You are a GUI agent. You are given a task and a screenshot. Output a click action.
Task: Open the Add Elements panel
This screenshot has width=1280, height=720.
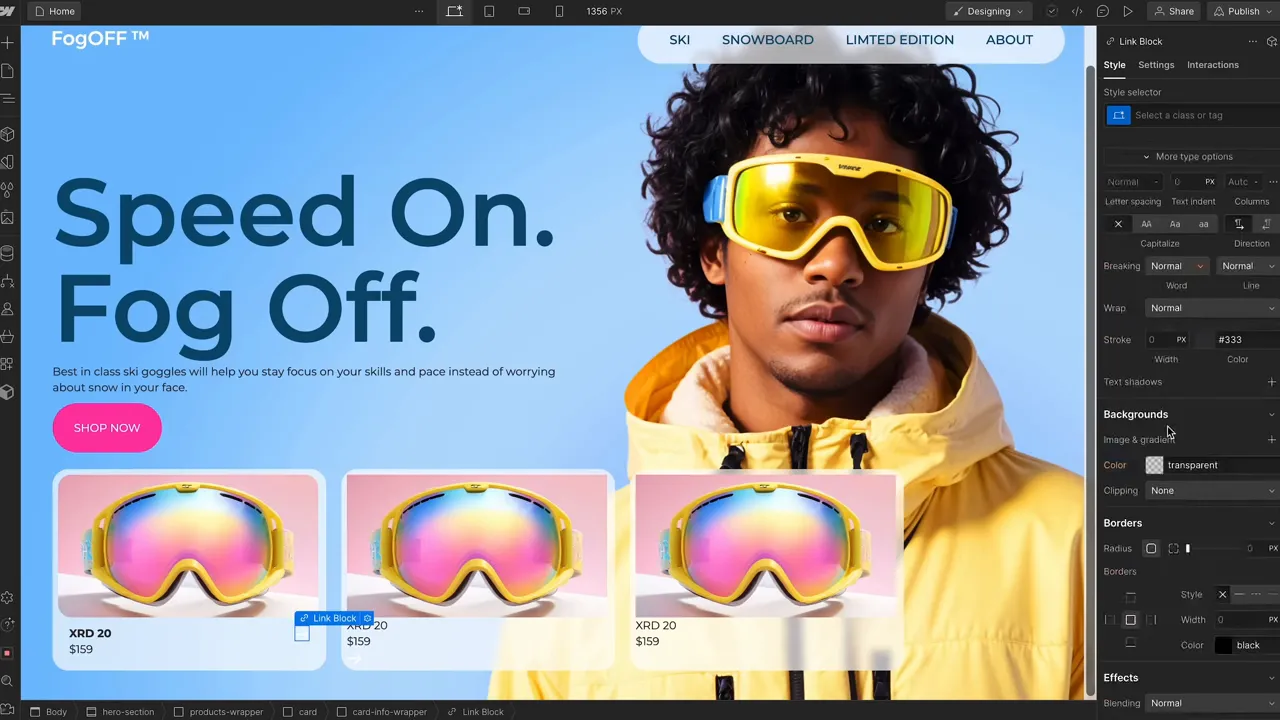point(8,43)
